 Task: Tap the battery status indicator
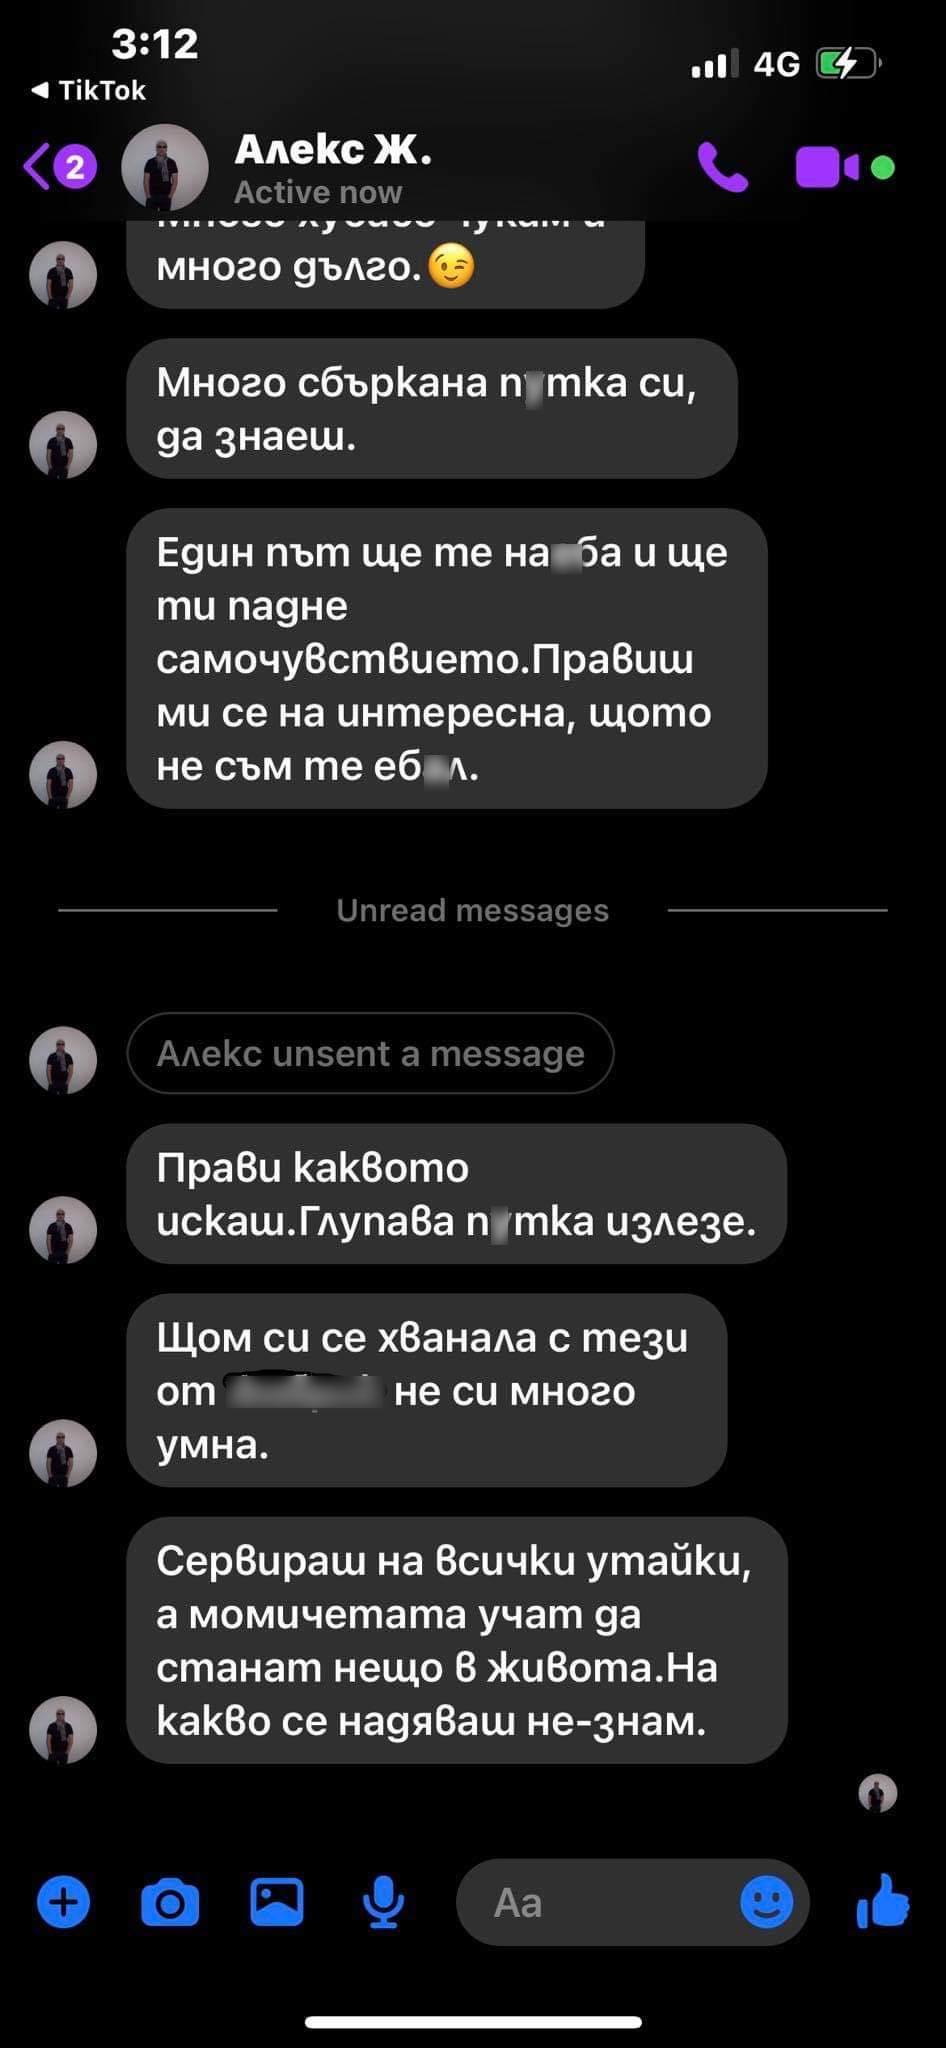pyautogui.click(x=848, y=65)
